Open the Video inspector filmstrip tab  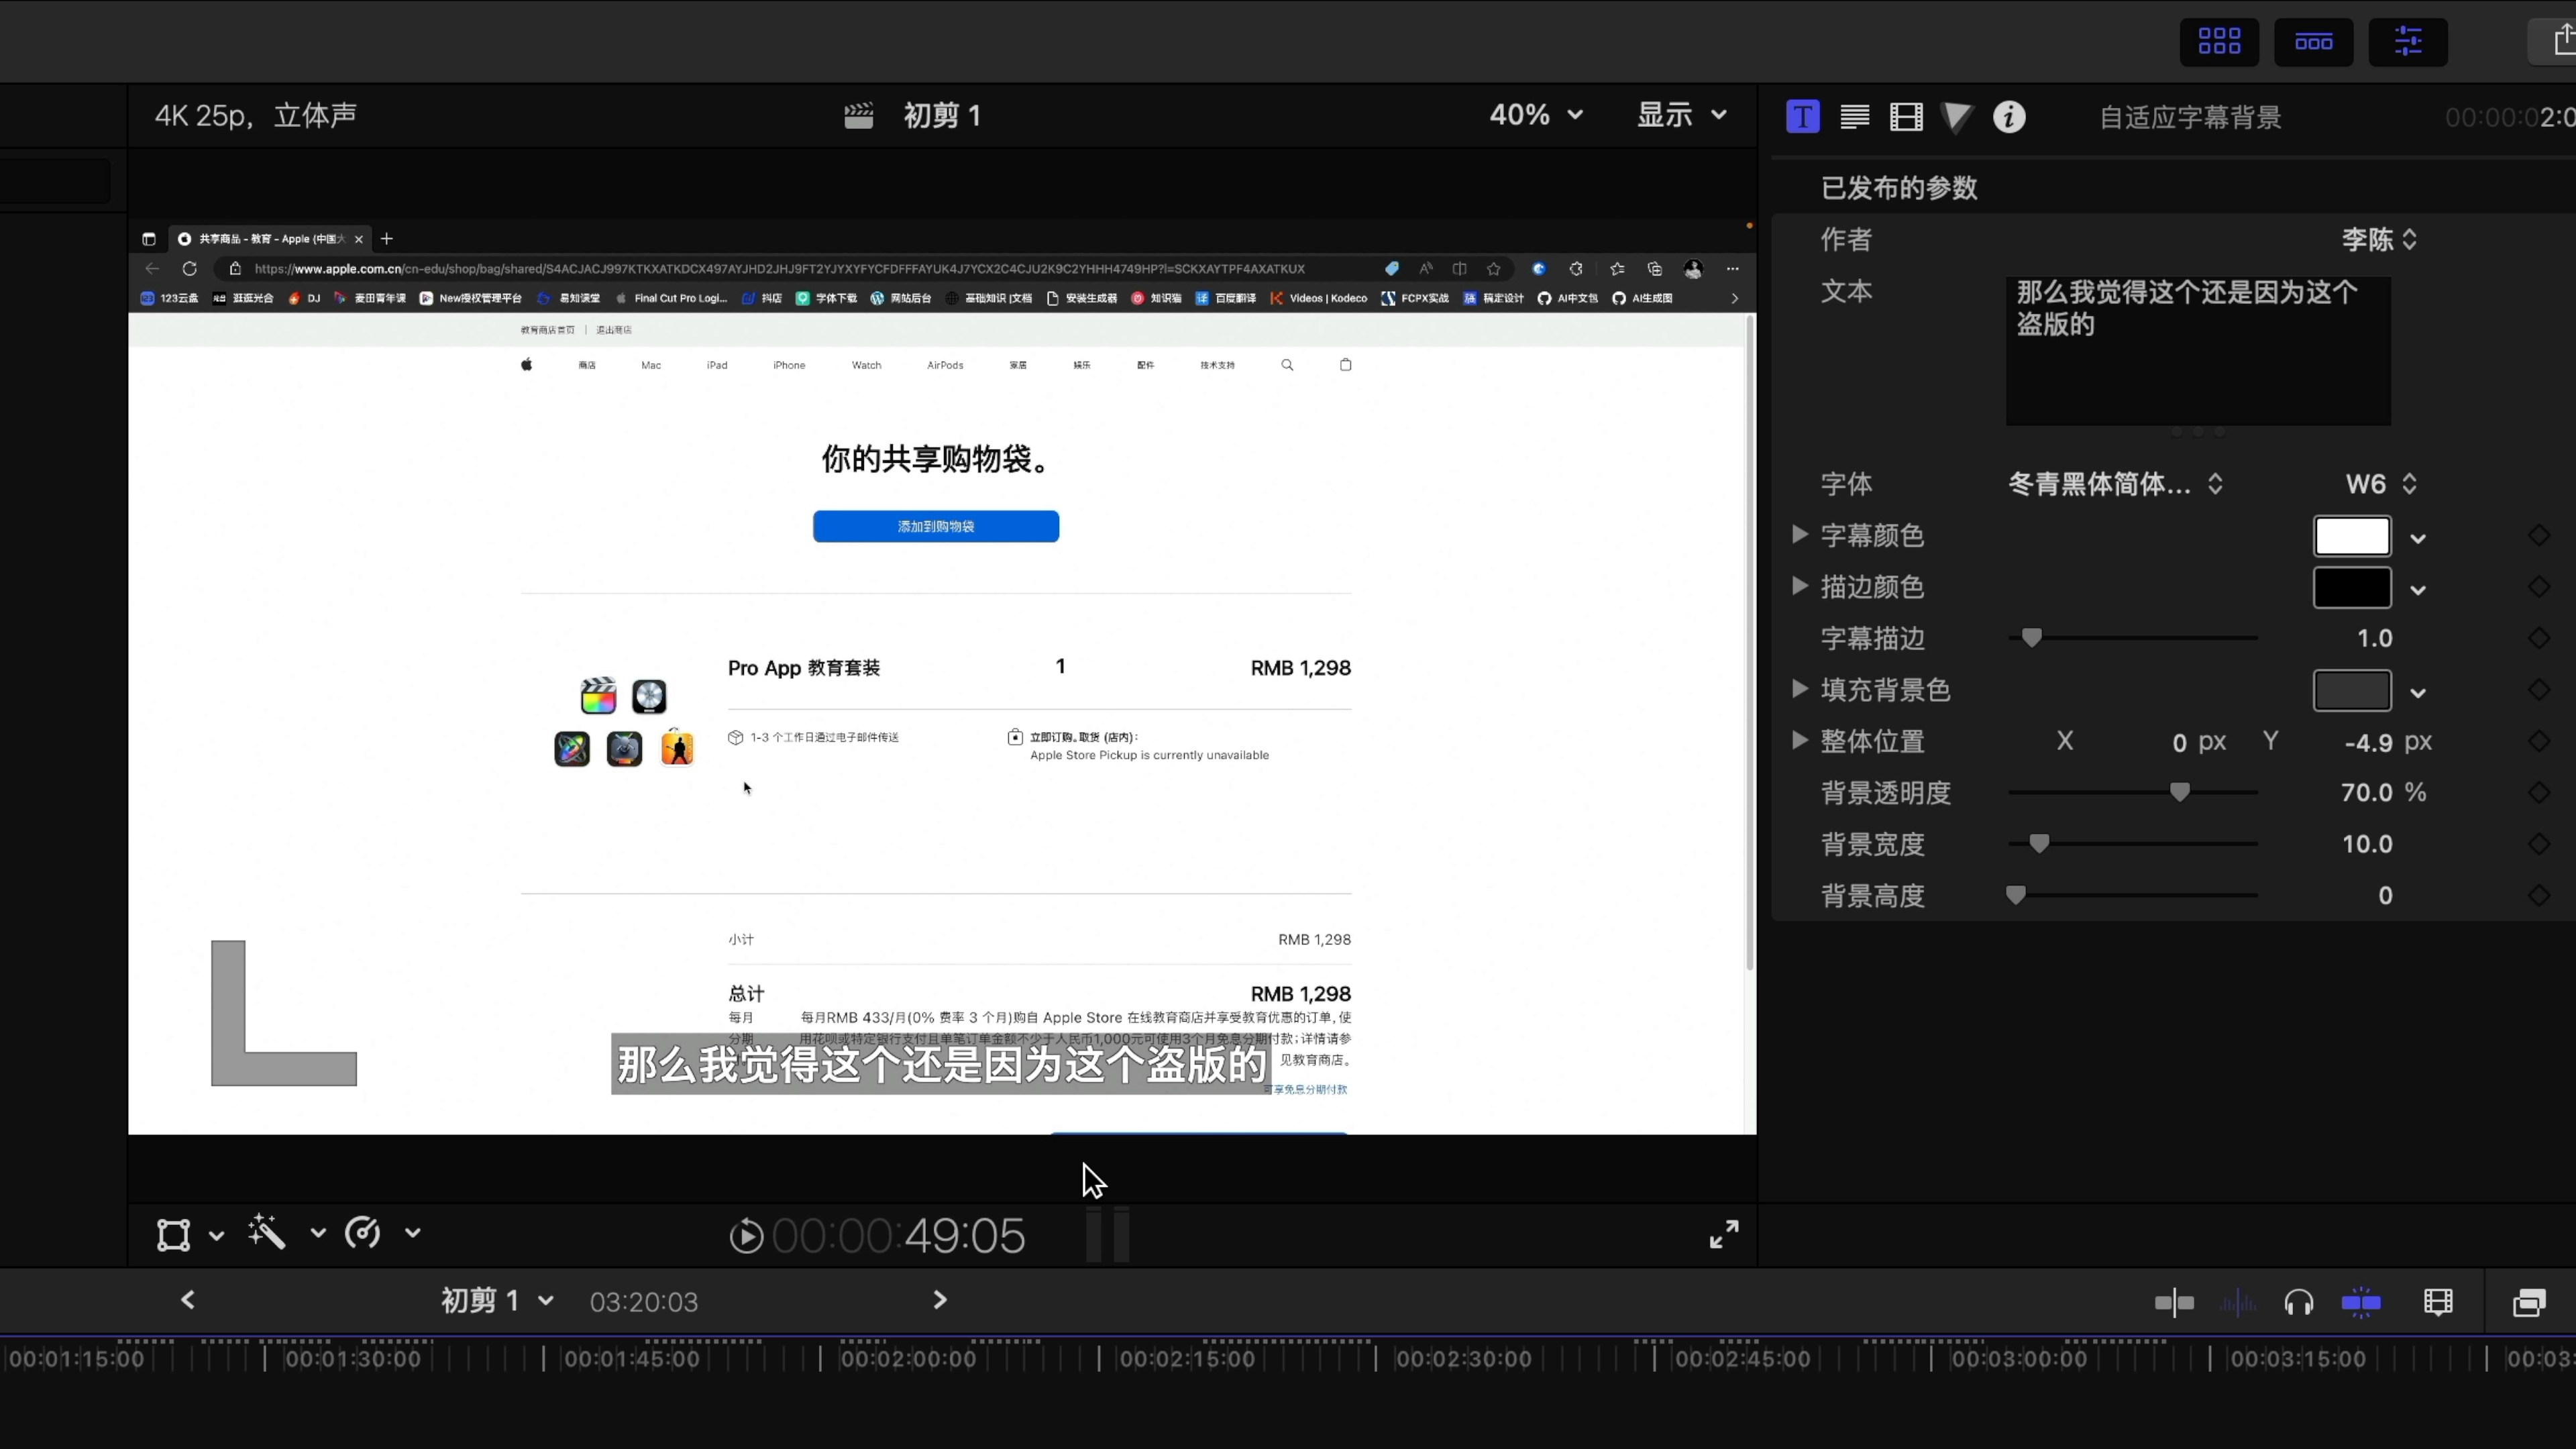[x=1906, y=117]
